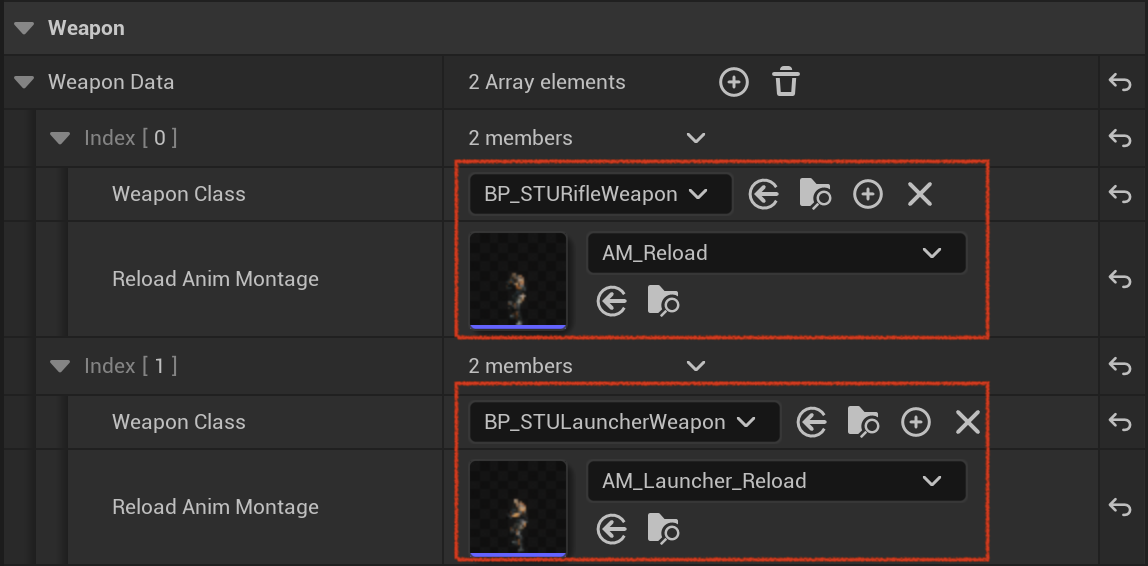Collapse the Index [ 0 ] array element
Screen dimensions: 1148x566
(60, 138)
